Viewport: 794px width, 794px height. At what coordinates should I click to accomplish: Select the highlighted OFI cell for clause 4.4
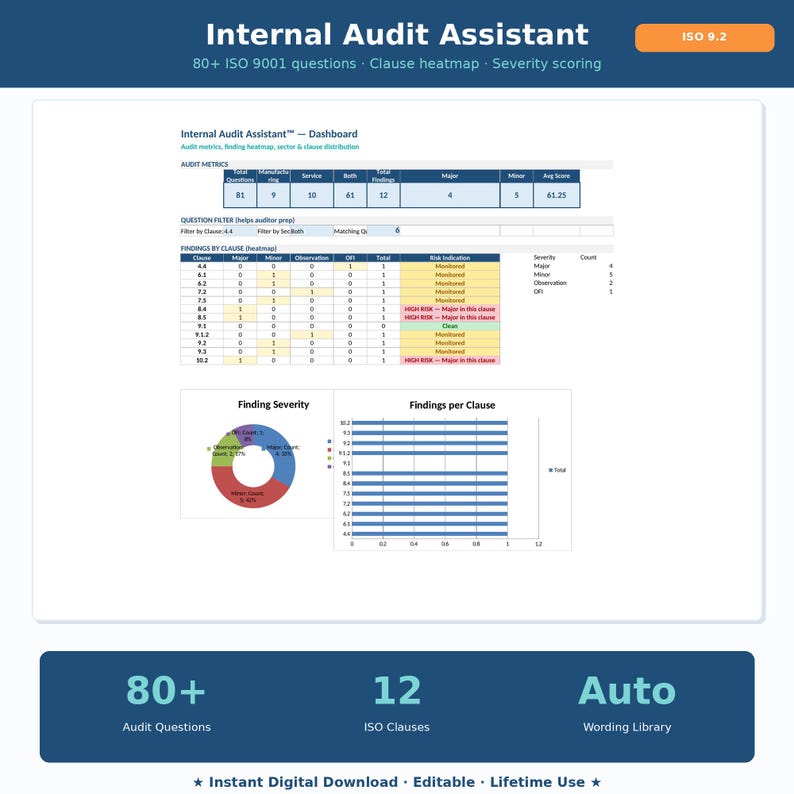(350, 266)
